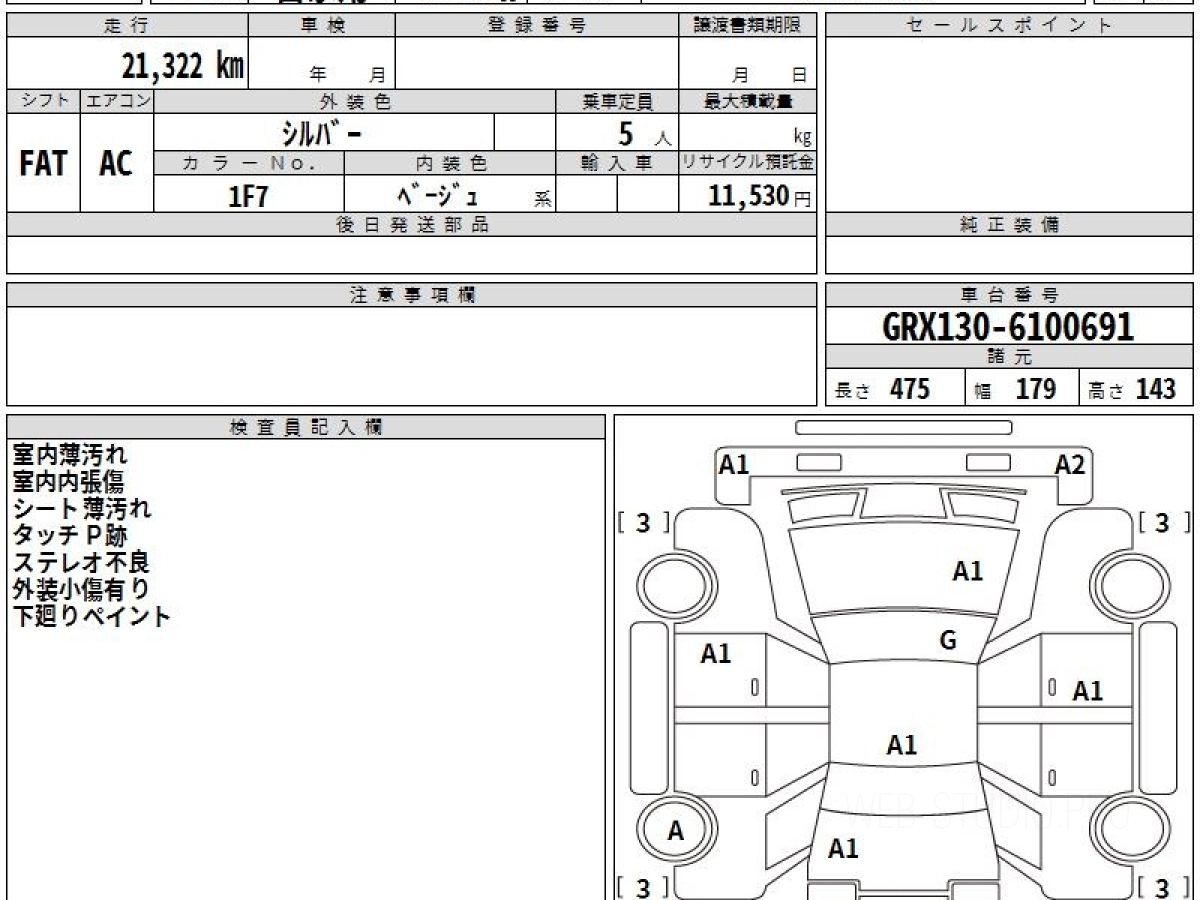The height and width of the screenshot is (900, 1200).
Task: Select the height value 143
Action: coord(1156,389)
